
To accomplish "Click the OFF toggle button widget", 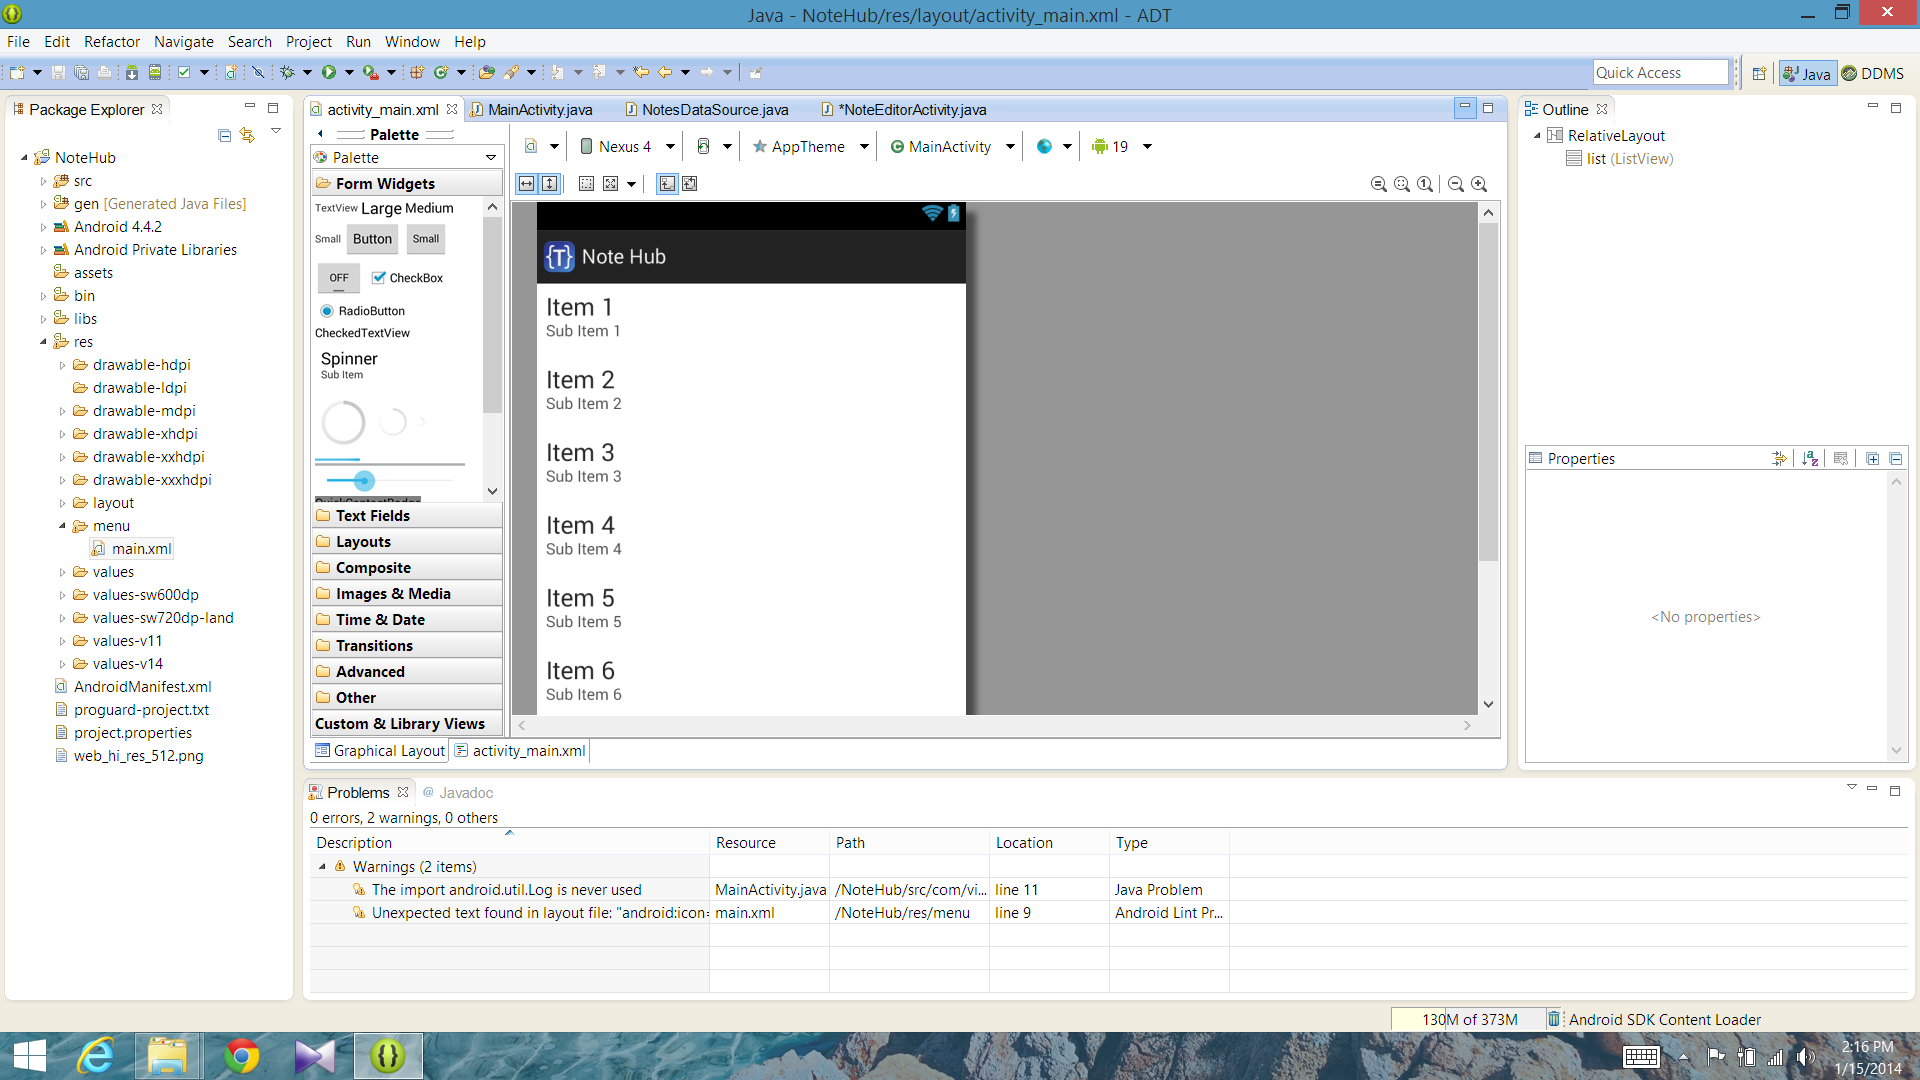I will [339, 278].
